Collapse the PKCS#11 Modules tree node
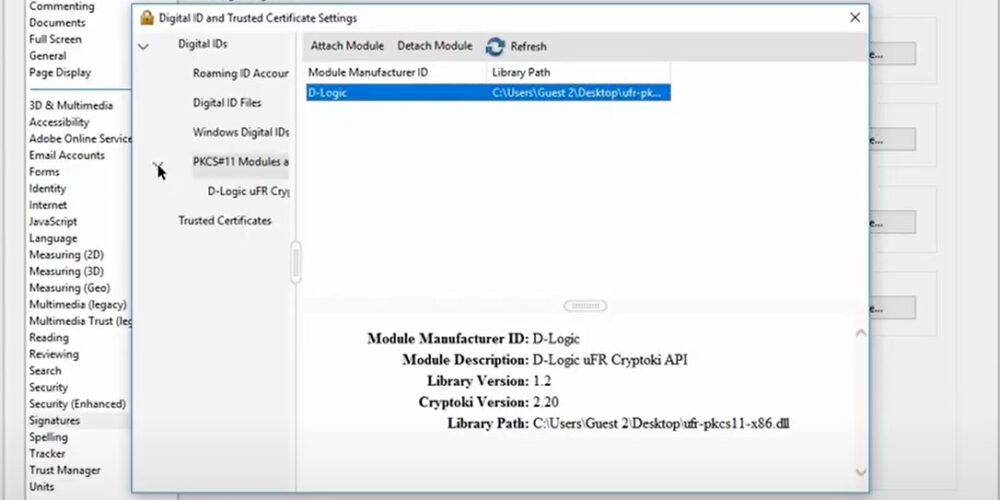This screenshot has width=1000, height=500. pos(158,165)
